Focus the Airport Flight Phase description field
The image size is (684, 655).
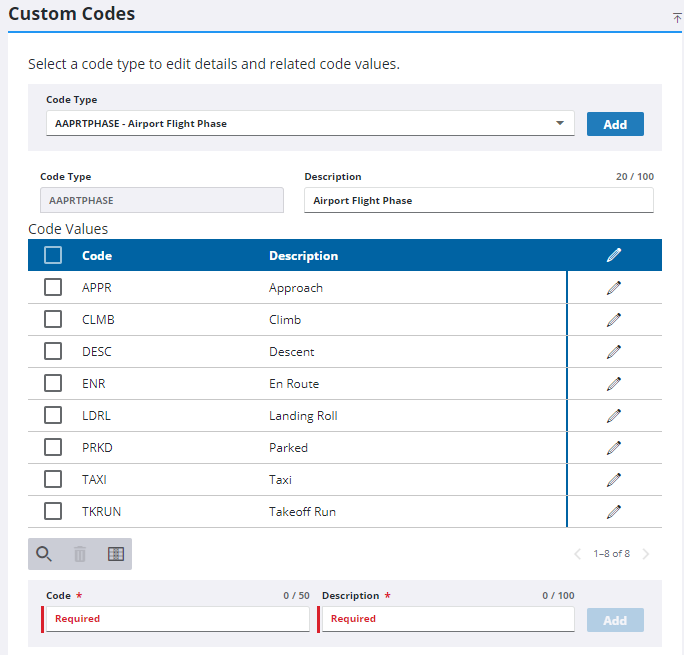[x=478, y=200]
